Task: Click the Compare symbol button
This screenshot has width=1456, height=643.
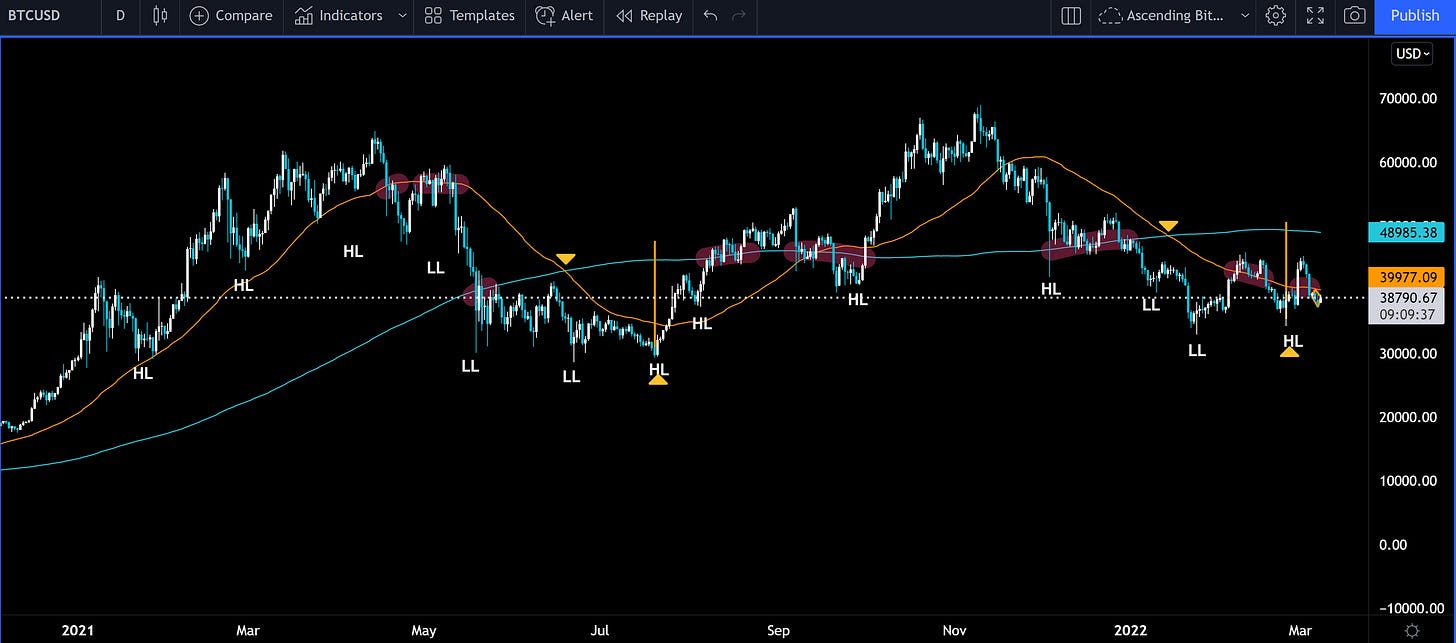Action: [231, 15]
